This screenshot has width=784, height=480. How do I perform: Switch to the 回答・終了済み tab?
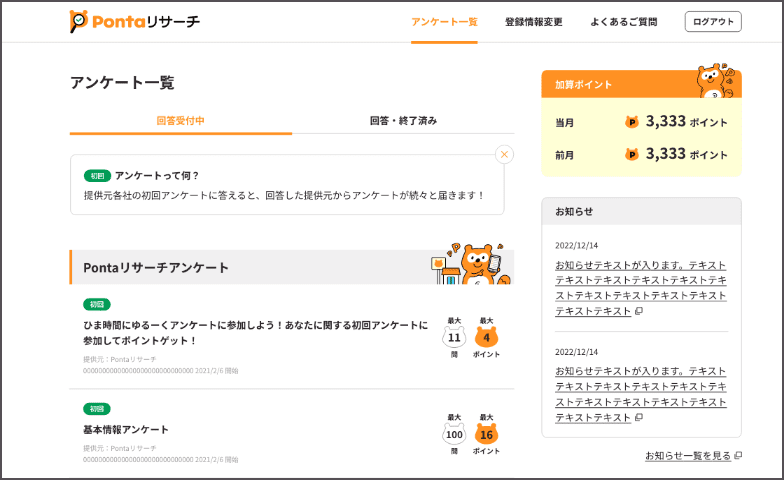pos(404,120)
